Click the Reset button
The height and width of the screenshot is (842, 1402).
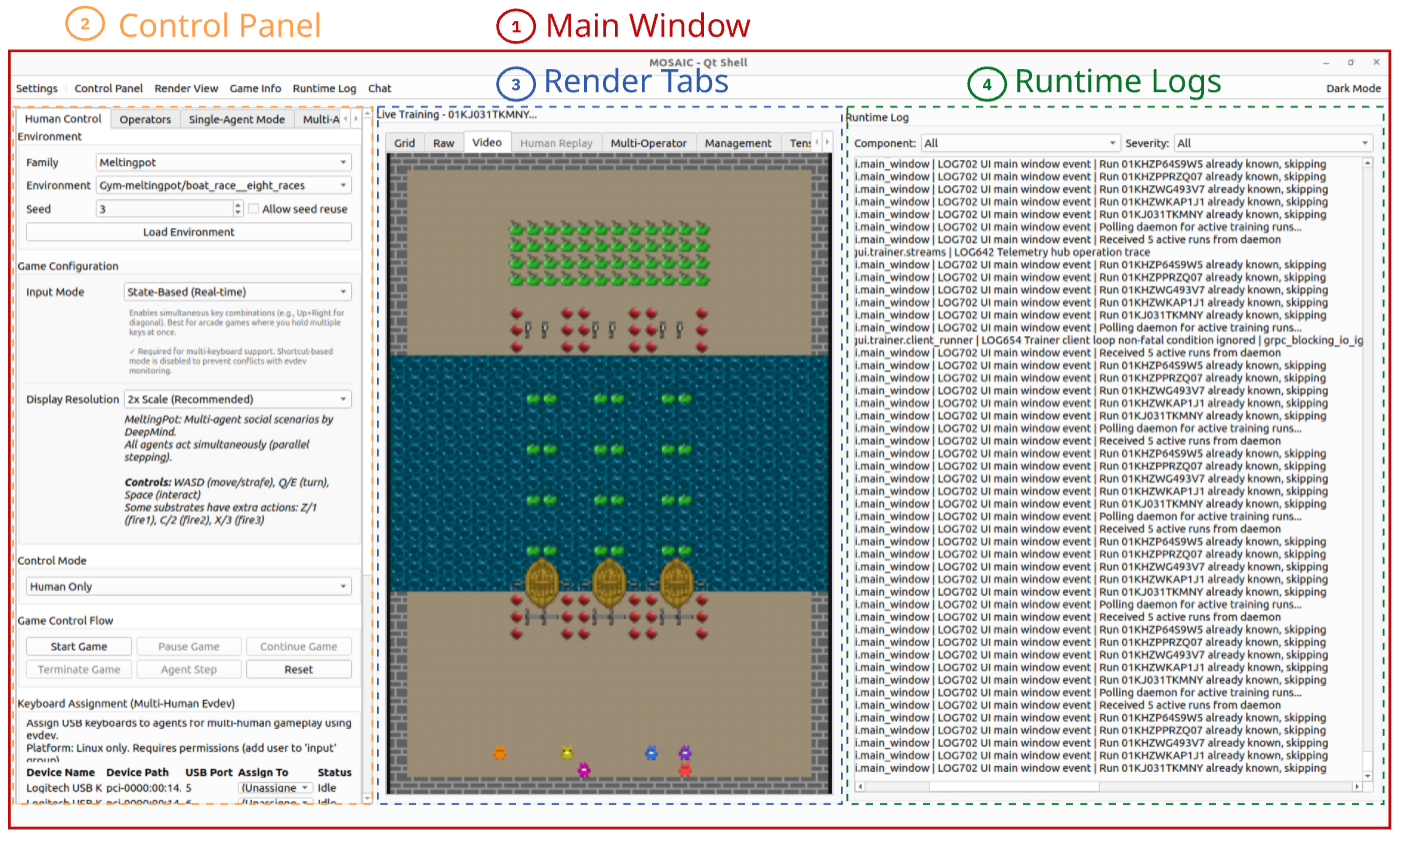tap(299, 670)
